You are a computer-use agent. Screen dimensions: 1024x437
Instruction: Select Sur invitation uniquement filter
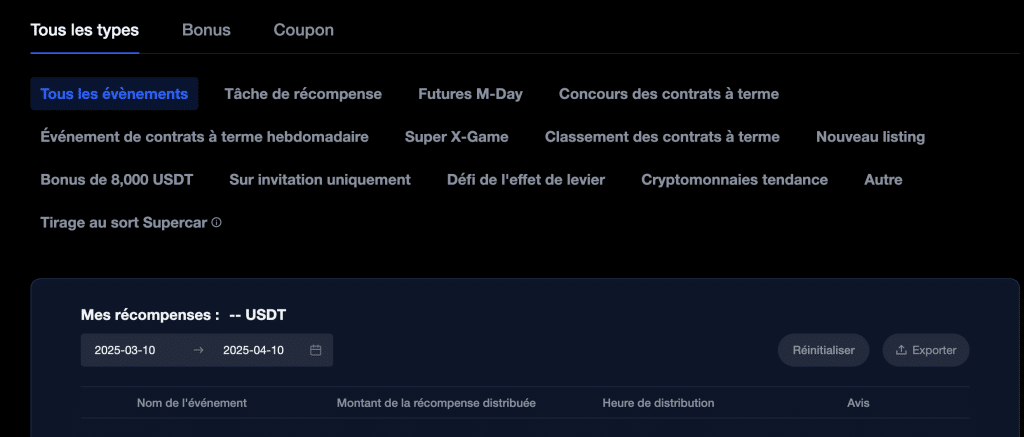tap(320, 180)
